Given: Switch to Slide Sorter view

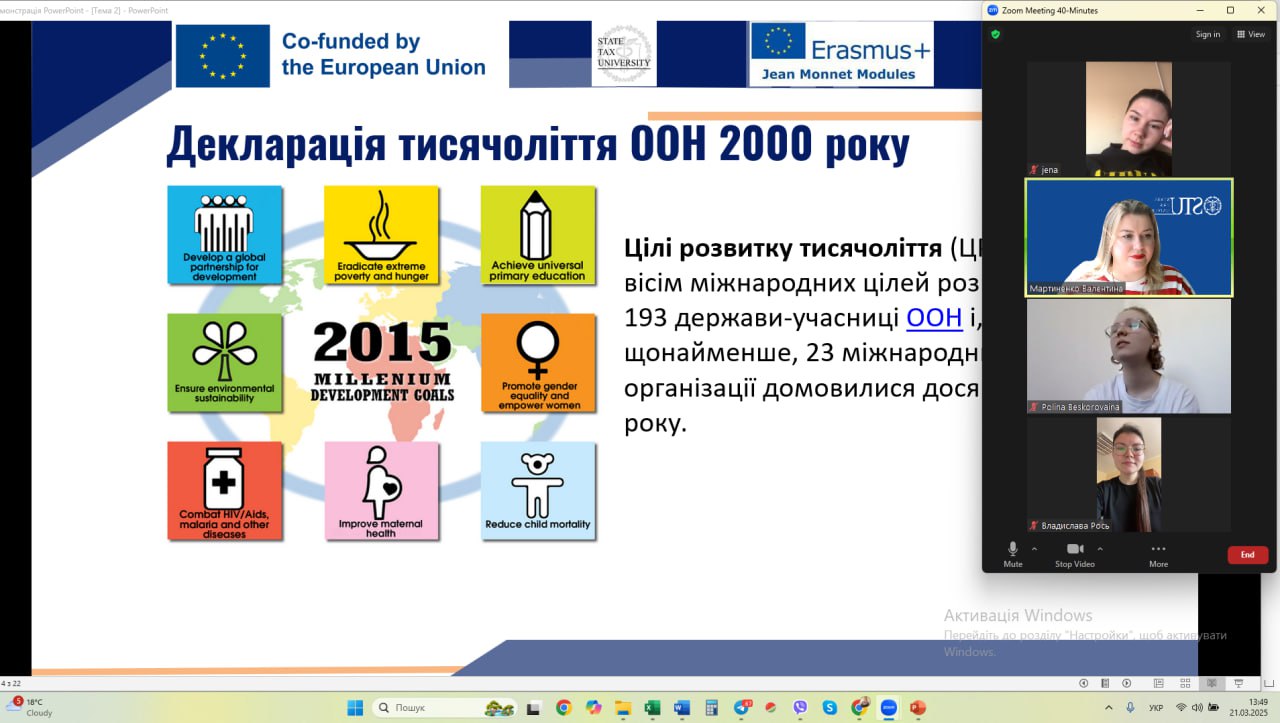Looking at the screenshot, I should coord(1185,683).
